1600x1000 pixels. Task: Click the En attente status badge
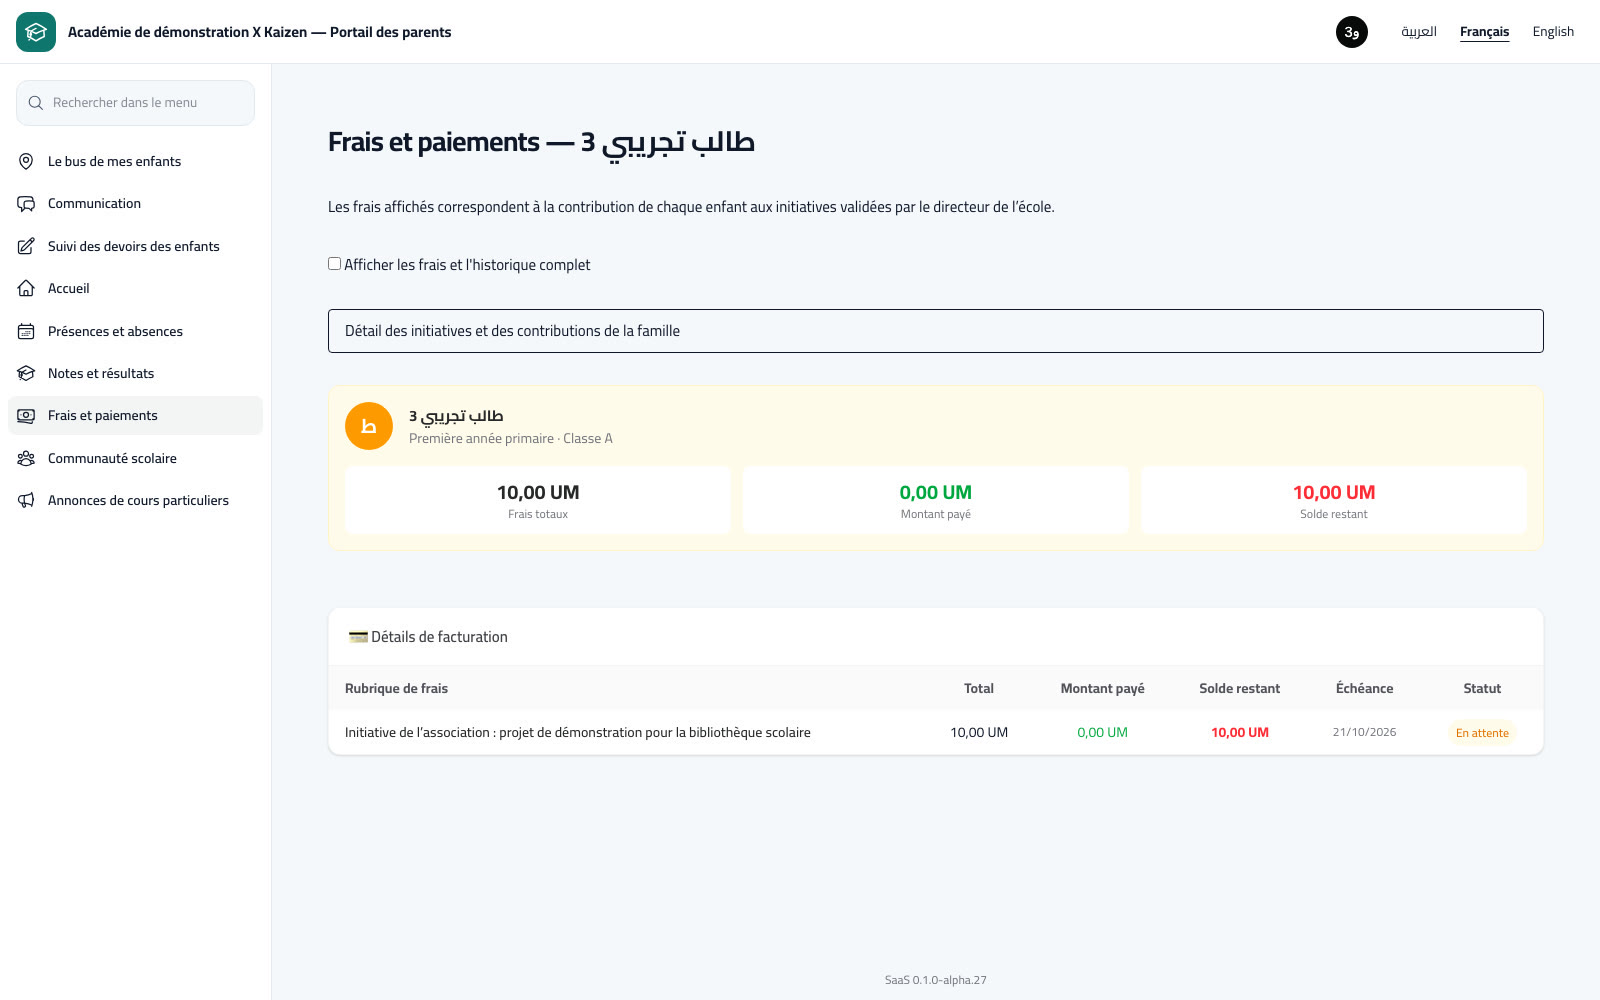click(1482, 733)
